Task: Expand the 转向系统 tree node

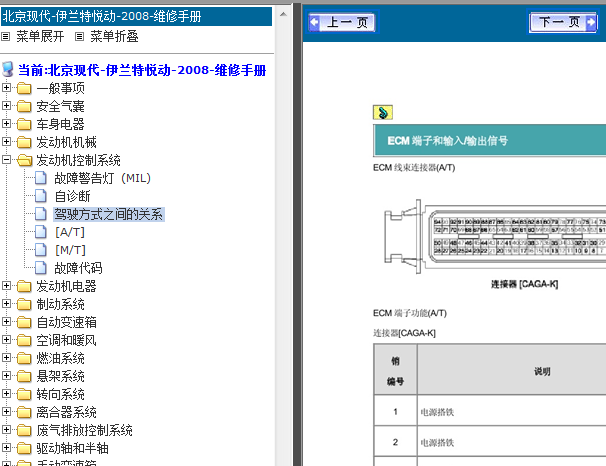Action: [x=6, y=393]
